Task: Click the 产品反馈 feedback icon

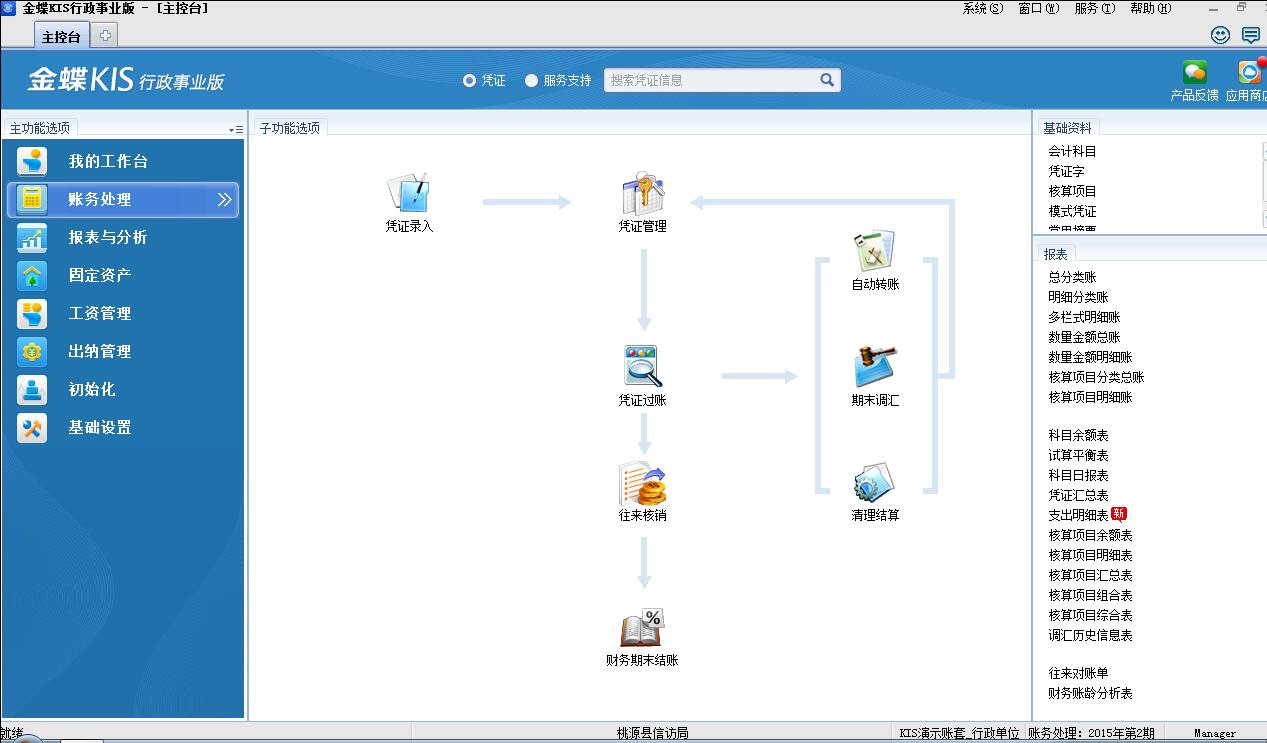Action: [1194, 74]
